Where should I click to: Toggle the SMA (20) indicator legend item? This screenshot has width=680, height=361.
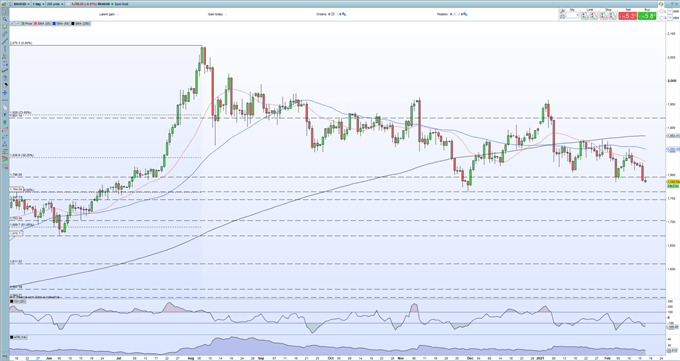(42, 23)
